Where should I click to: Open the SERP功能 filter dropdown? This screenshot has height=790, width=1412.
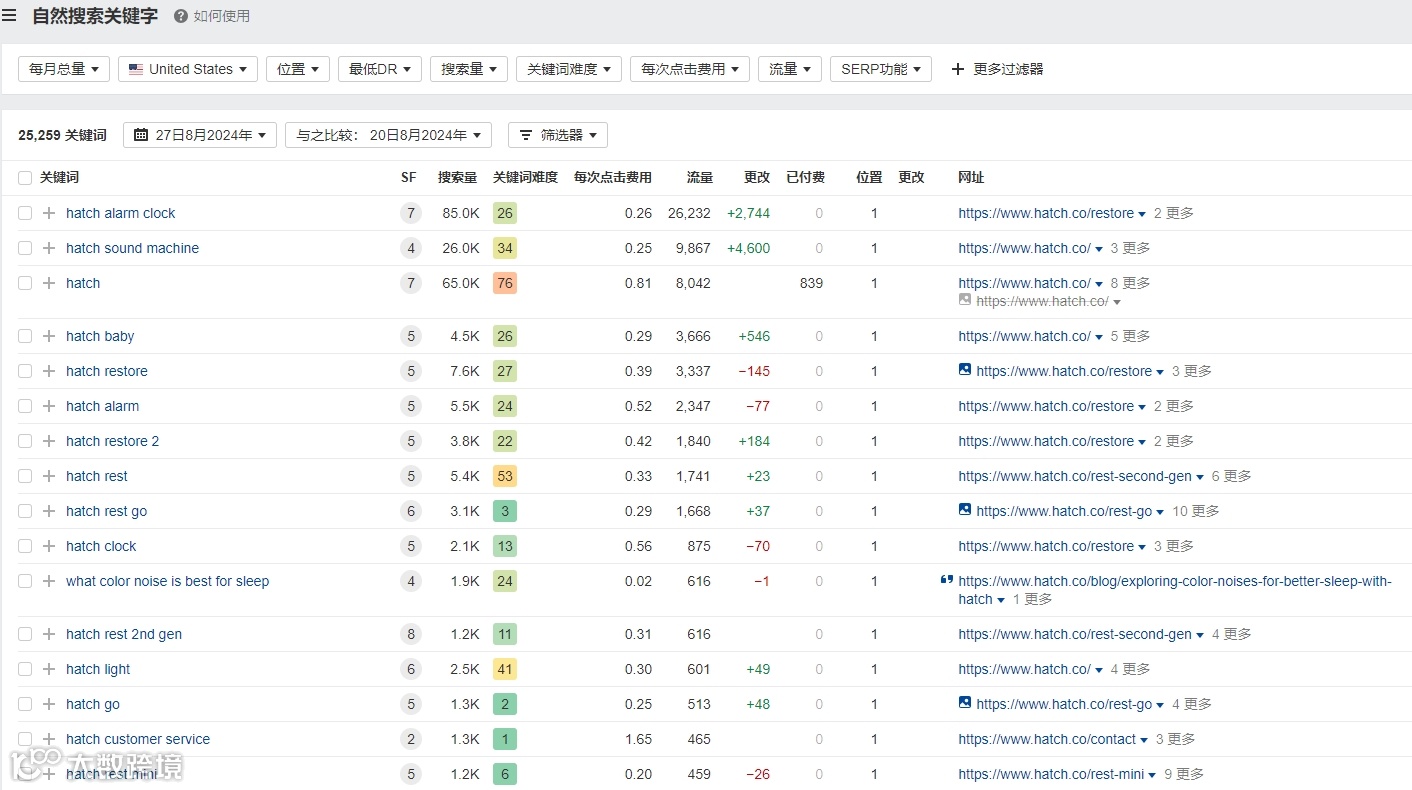pos(881,69)
